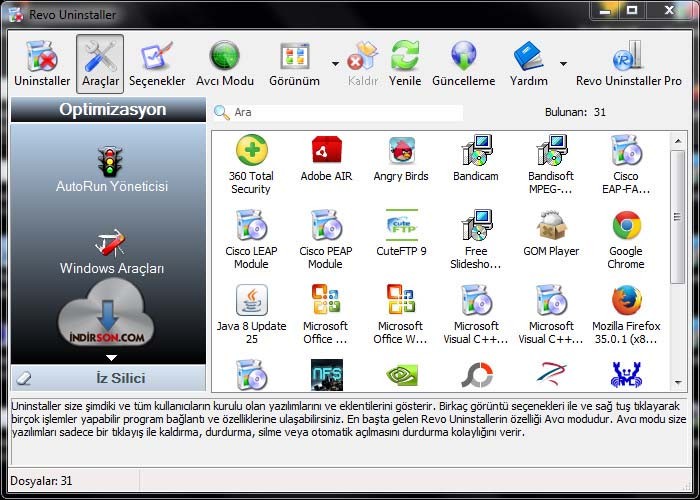The height and width of the screenshot is (500, 700).
Task: Expand the Yardım dropdown arrow
Action: pyautogui.click(x=563, y=64)
